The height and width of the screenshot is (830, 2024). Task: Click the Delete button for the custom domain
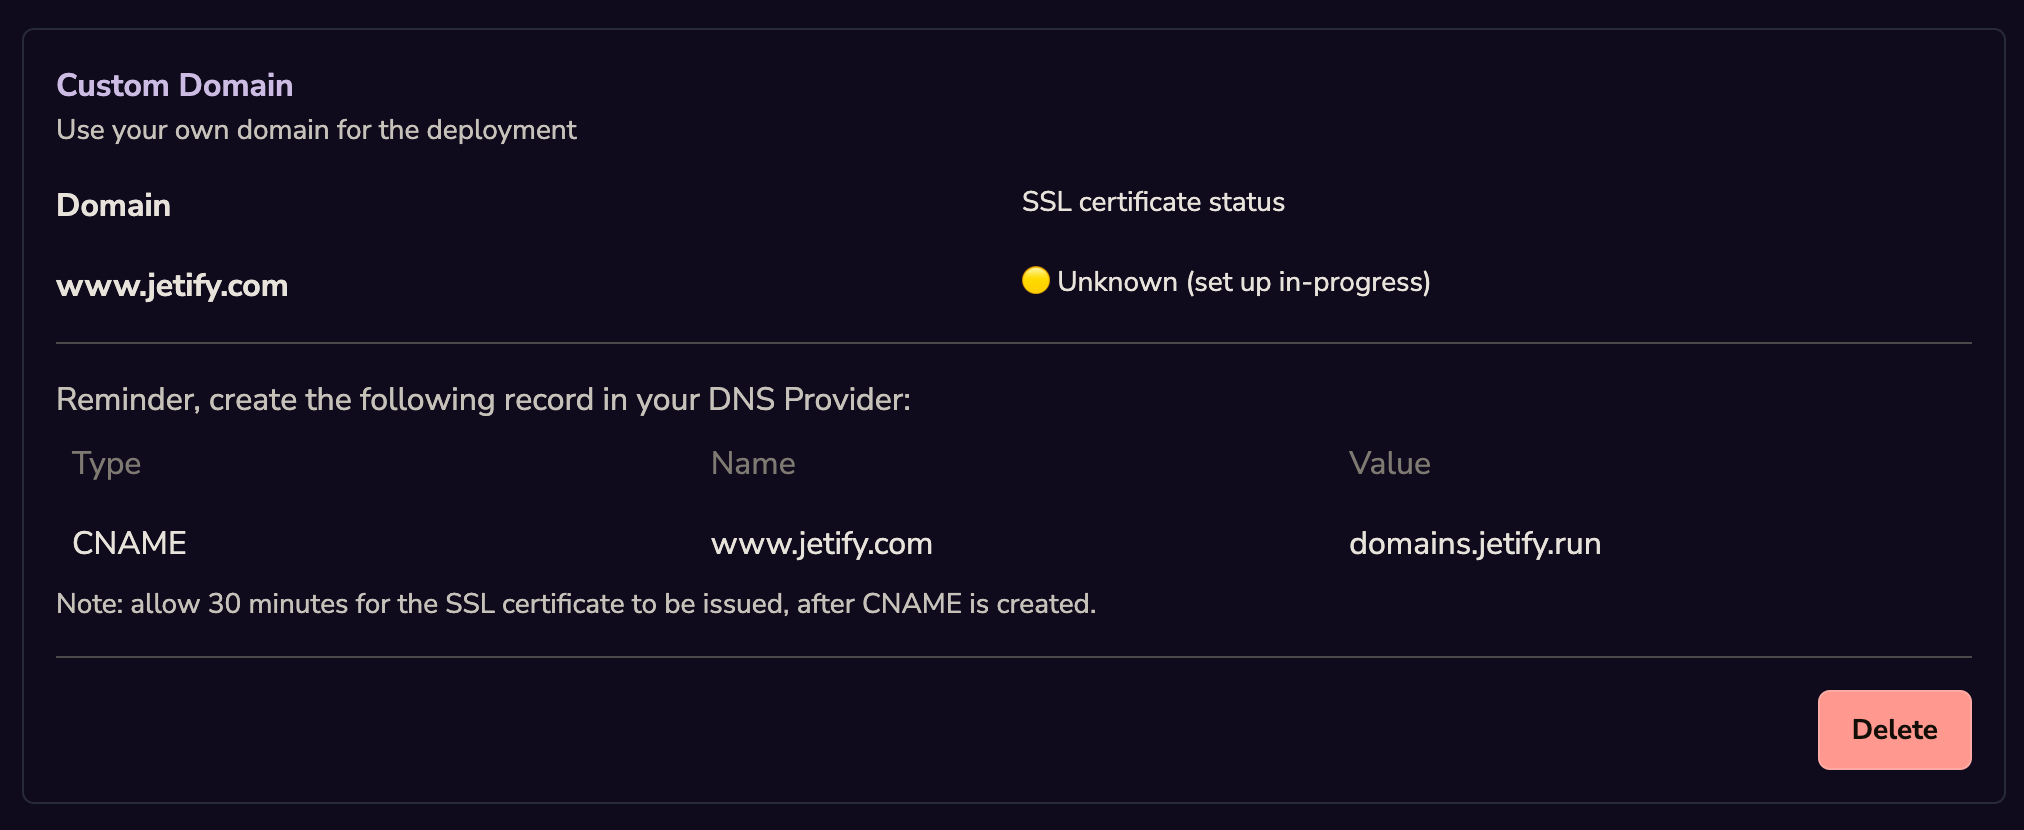click(x=1893, y=729)
